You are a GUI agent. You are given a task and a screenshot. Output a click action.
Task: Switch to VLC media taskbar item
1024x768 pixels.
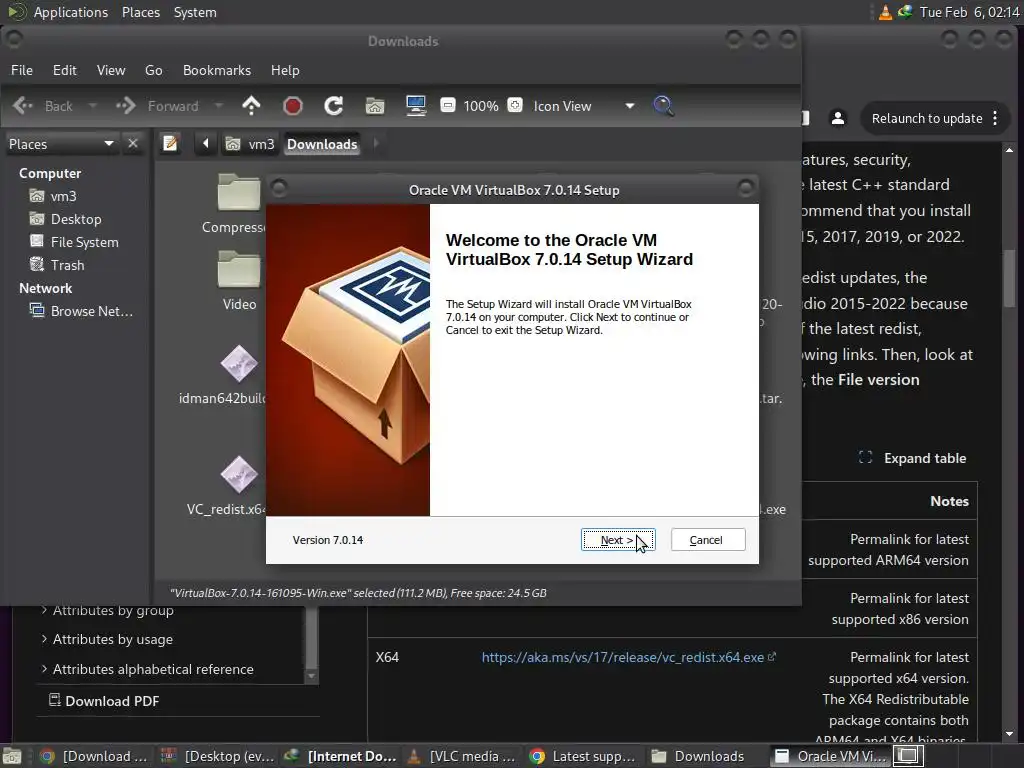462,756
